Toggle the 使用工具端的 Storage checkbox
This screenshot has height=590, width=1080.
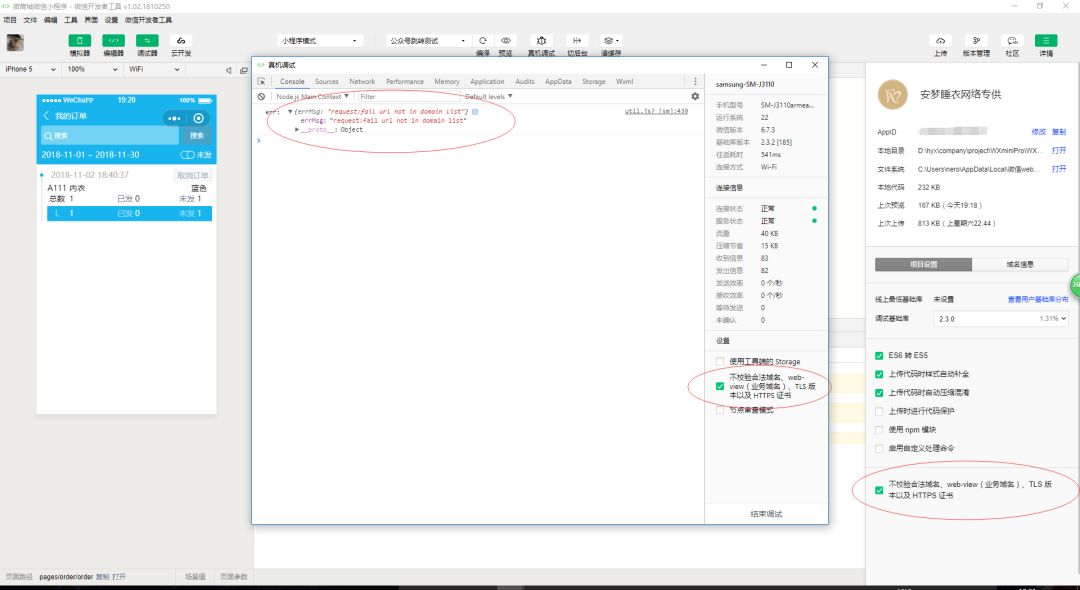tap(720, 361)
